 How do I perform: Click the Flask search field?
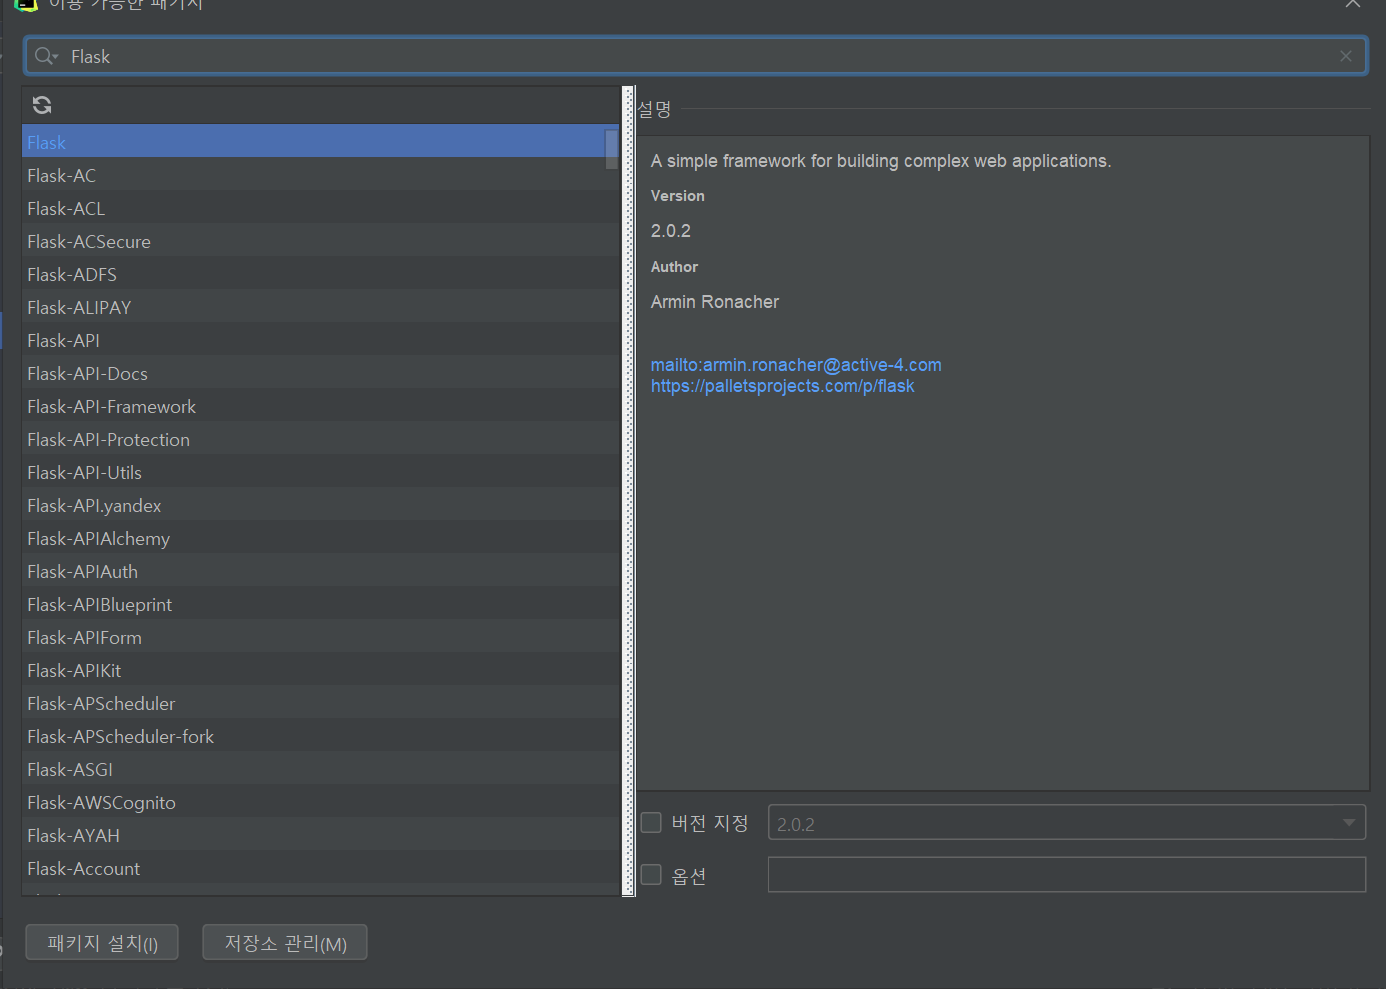[696, 56]
